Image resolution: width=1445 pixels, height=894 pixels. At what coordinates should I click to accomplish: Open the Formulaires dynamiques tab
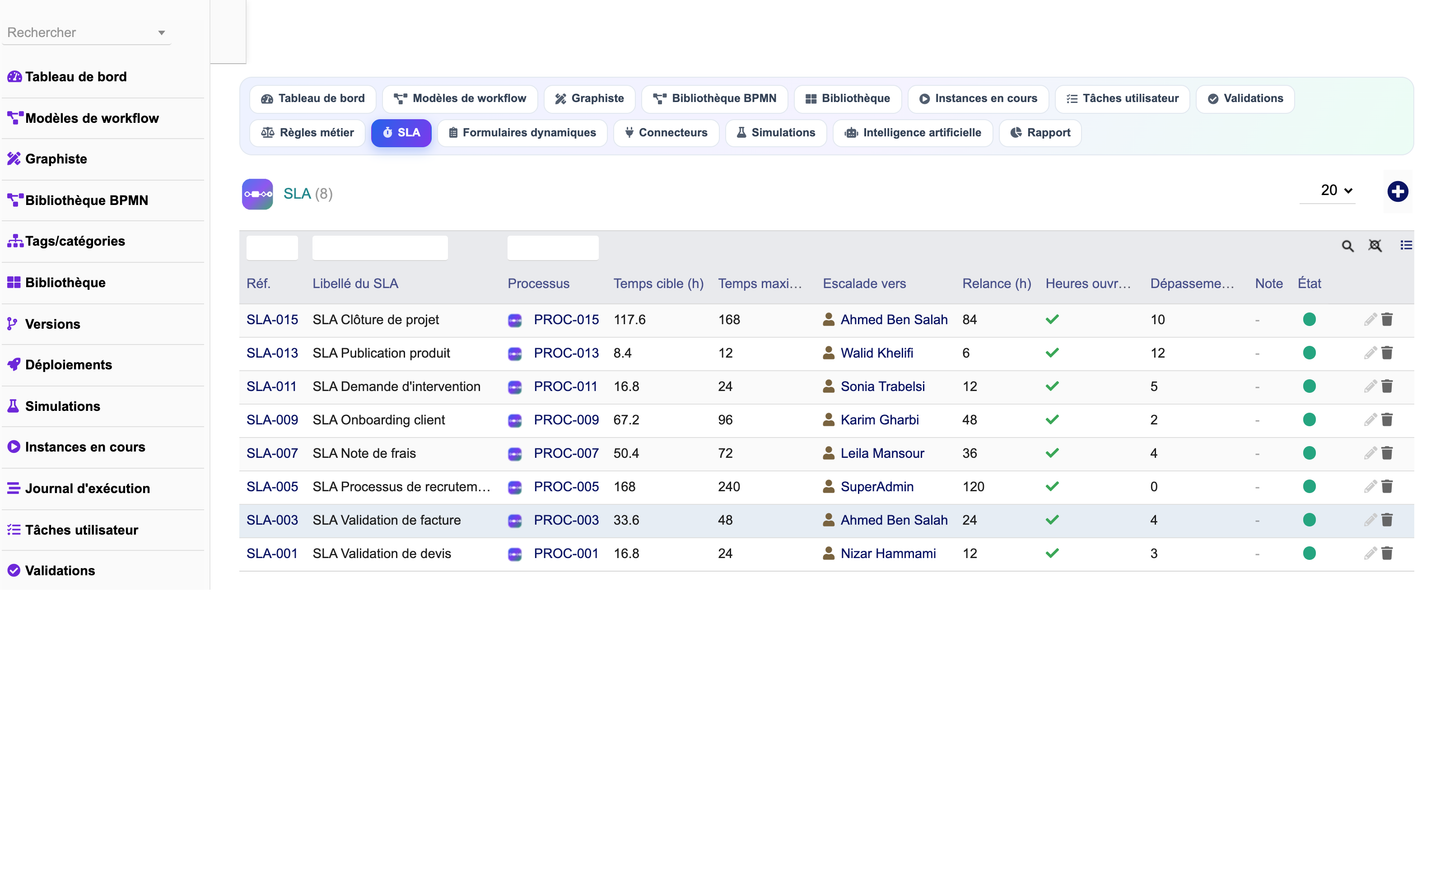point(522,133)
